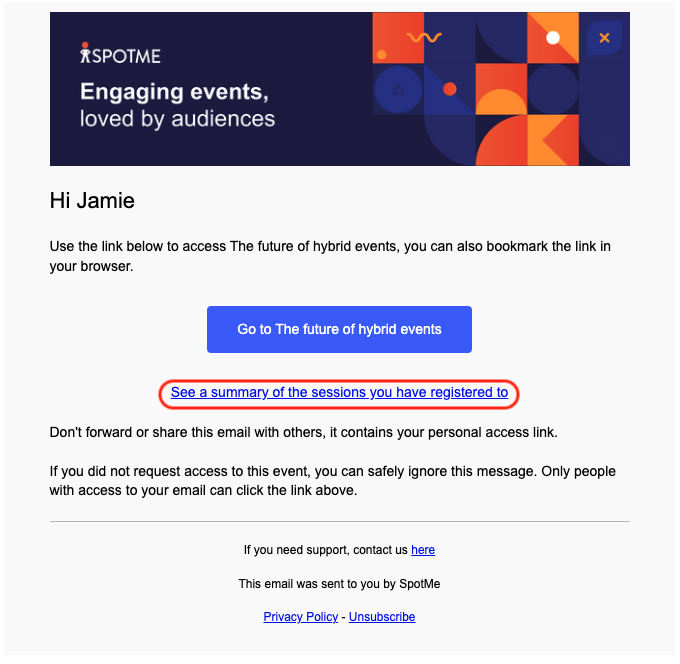The width and height of the screenshot is (680, 664).
Task: Click the orange squiggle wave graphic
Action: (424, 38)
